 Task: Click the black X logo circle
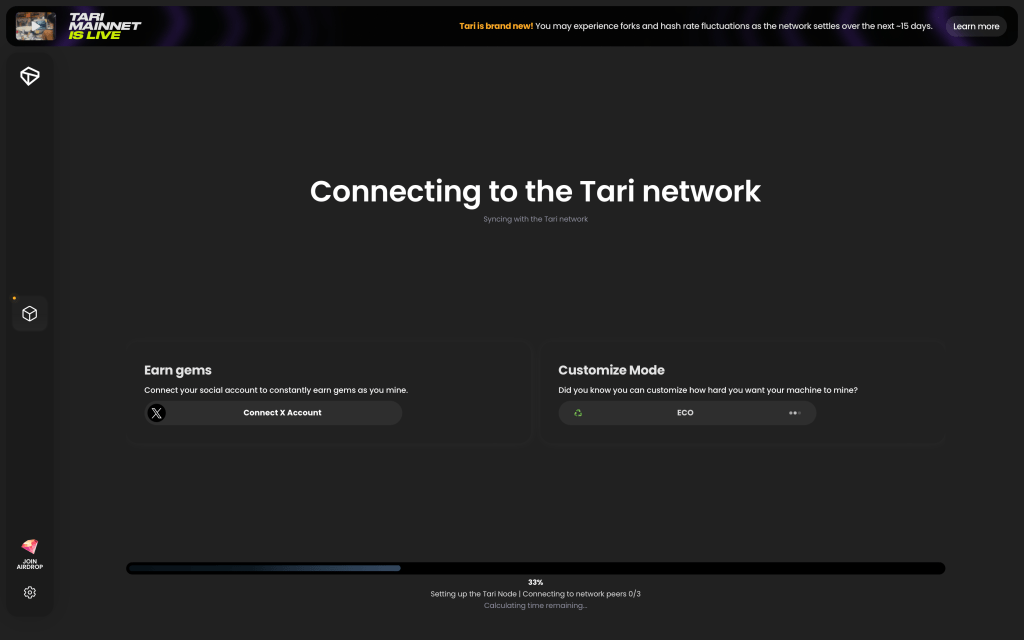click(x=157, y=412)
